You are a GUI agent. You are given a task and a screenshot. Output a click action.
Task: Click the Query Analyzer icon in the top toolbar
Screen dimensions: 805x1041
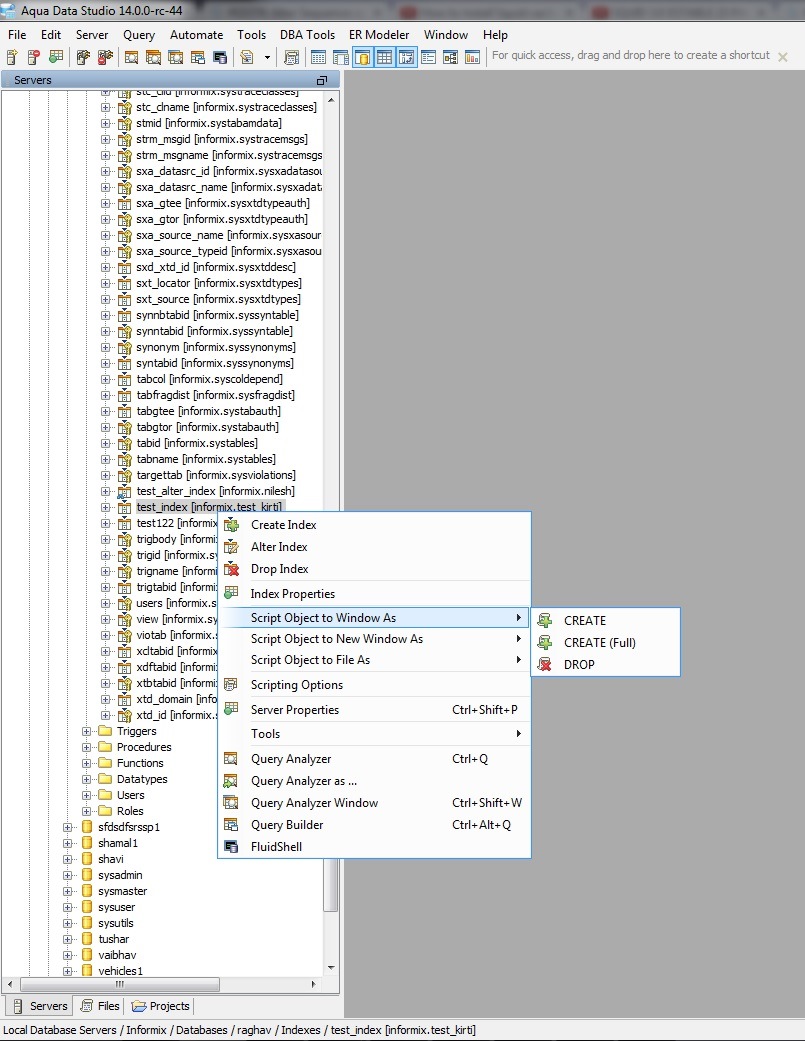[131, 58]
